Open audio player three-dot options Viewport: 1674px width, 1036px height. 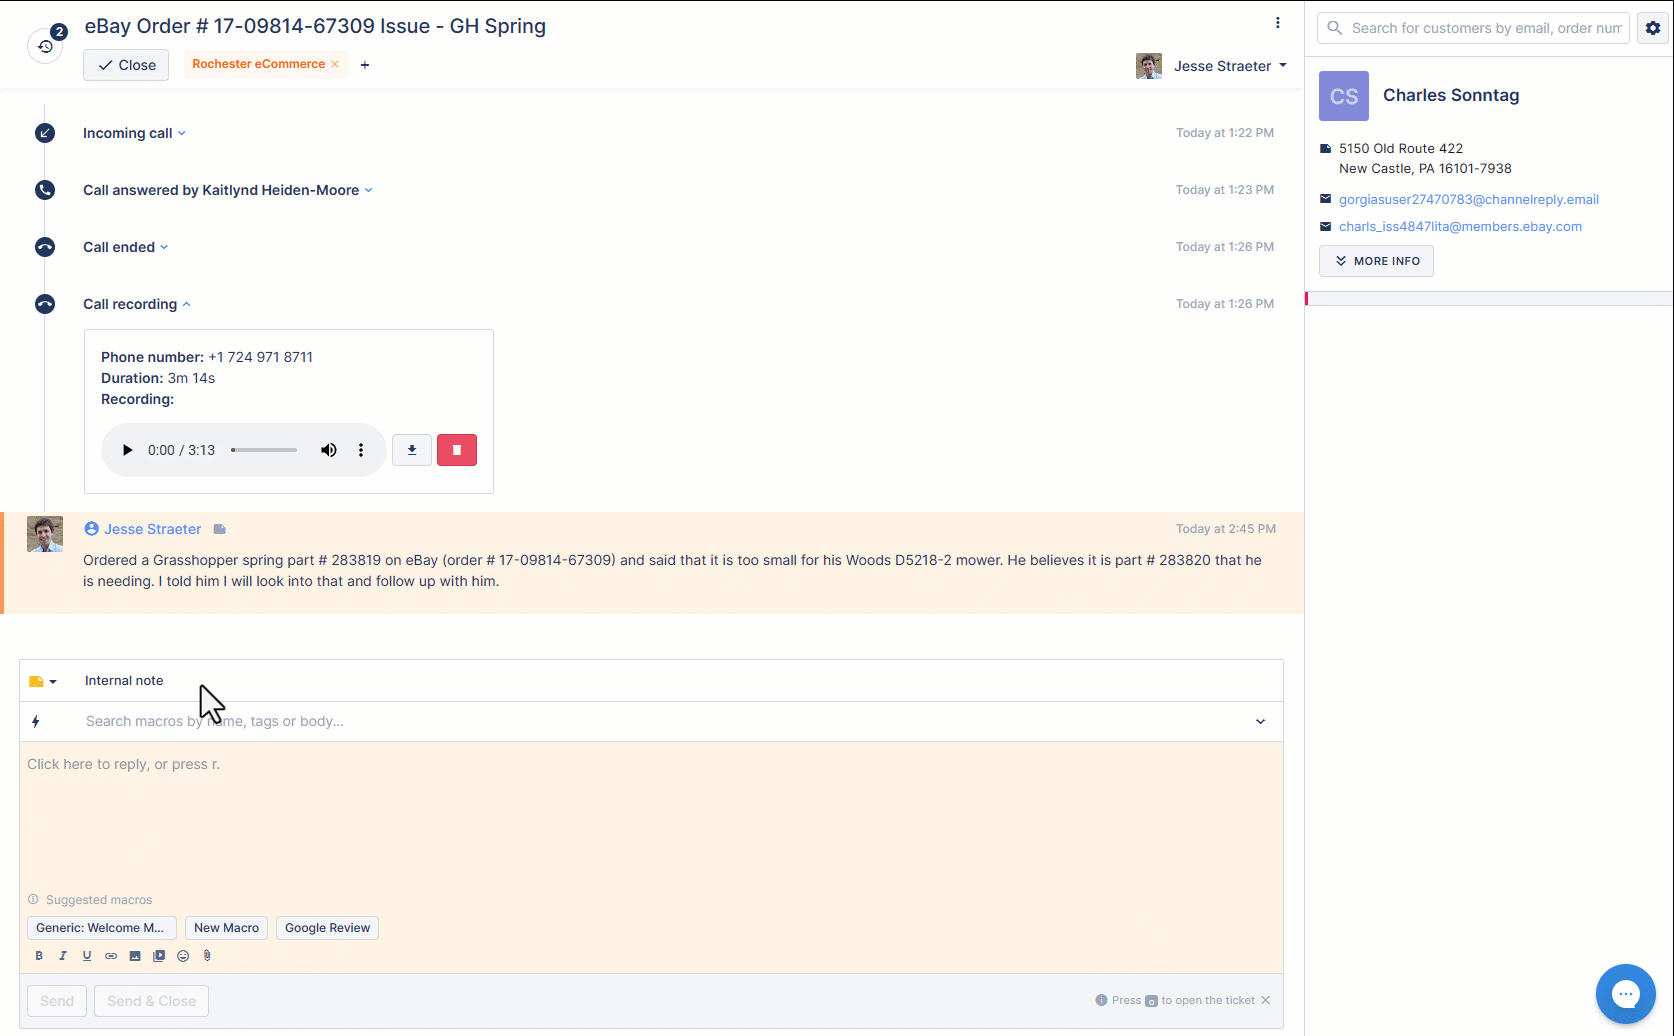coord(361,450)
